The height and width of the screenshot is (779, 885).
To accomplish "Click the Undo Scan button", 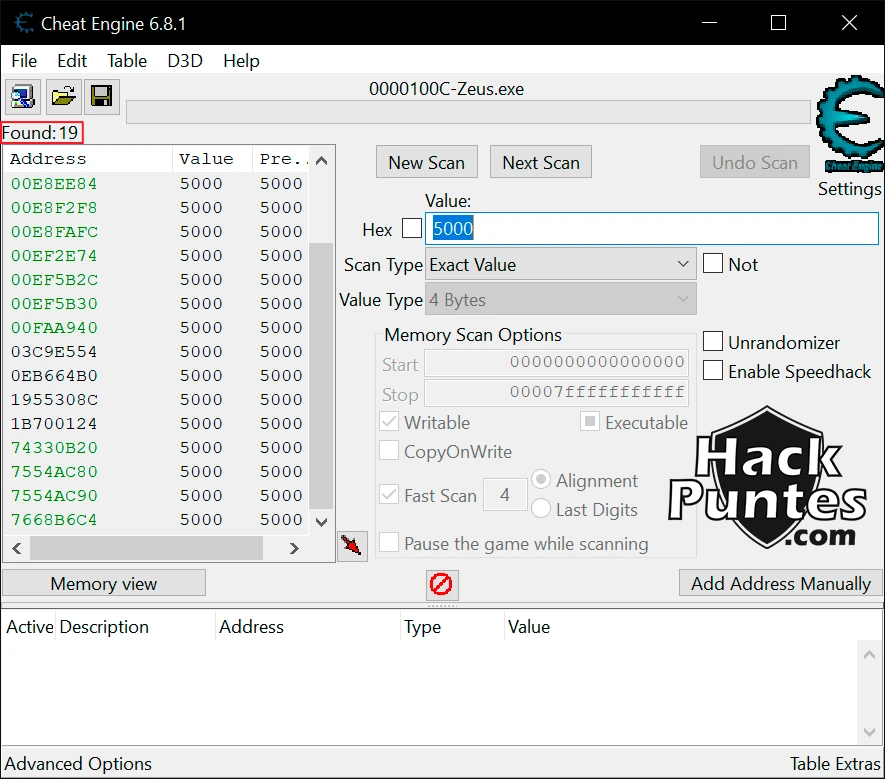I will (755, 162).
